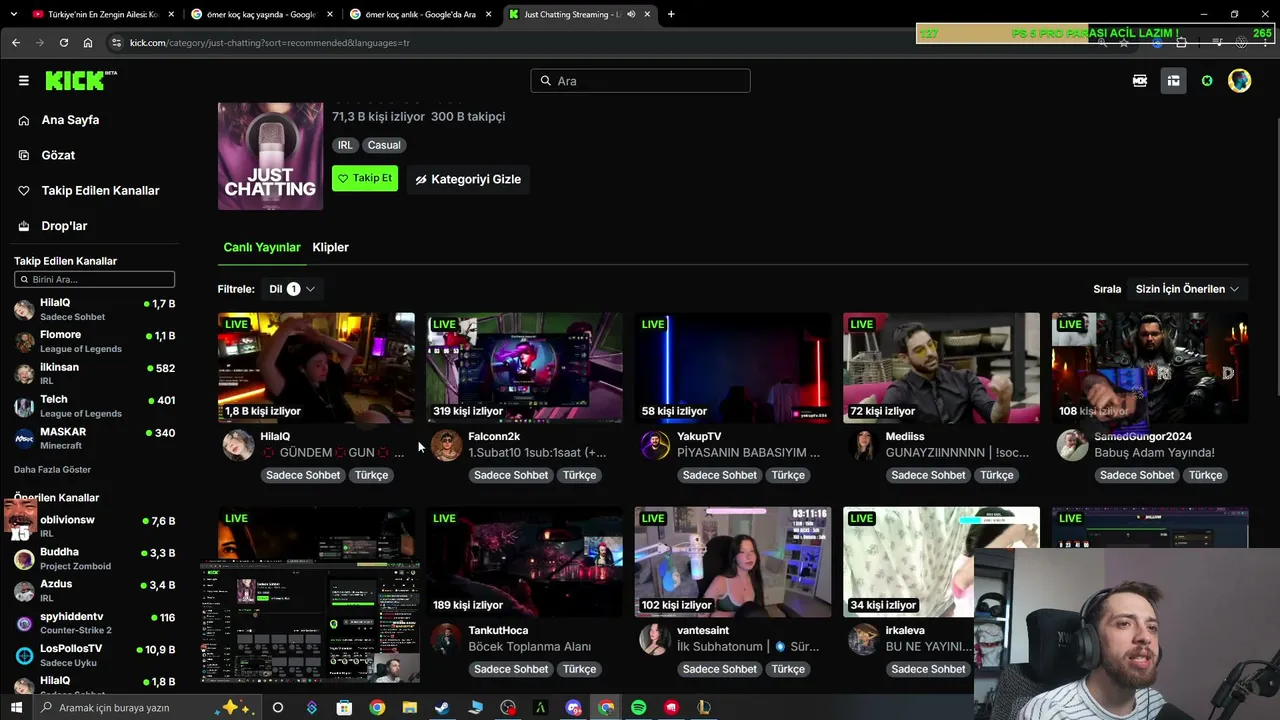Open Telch in followed channels list
Screen dimensions: 1280x720
[x=95, y=405]
